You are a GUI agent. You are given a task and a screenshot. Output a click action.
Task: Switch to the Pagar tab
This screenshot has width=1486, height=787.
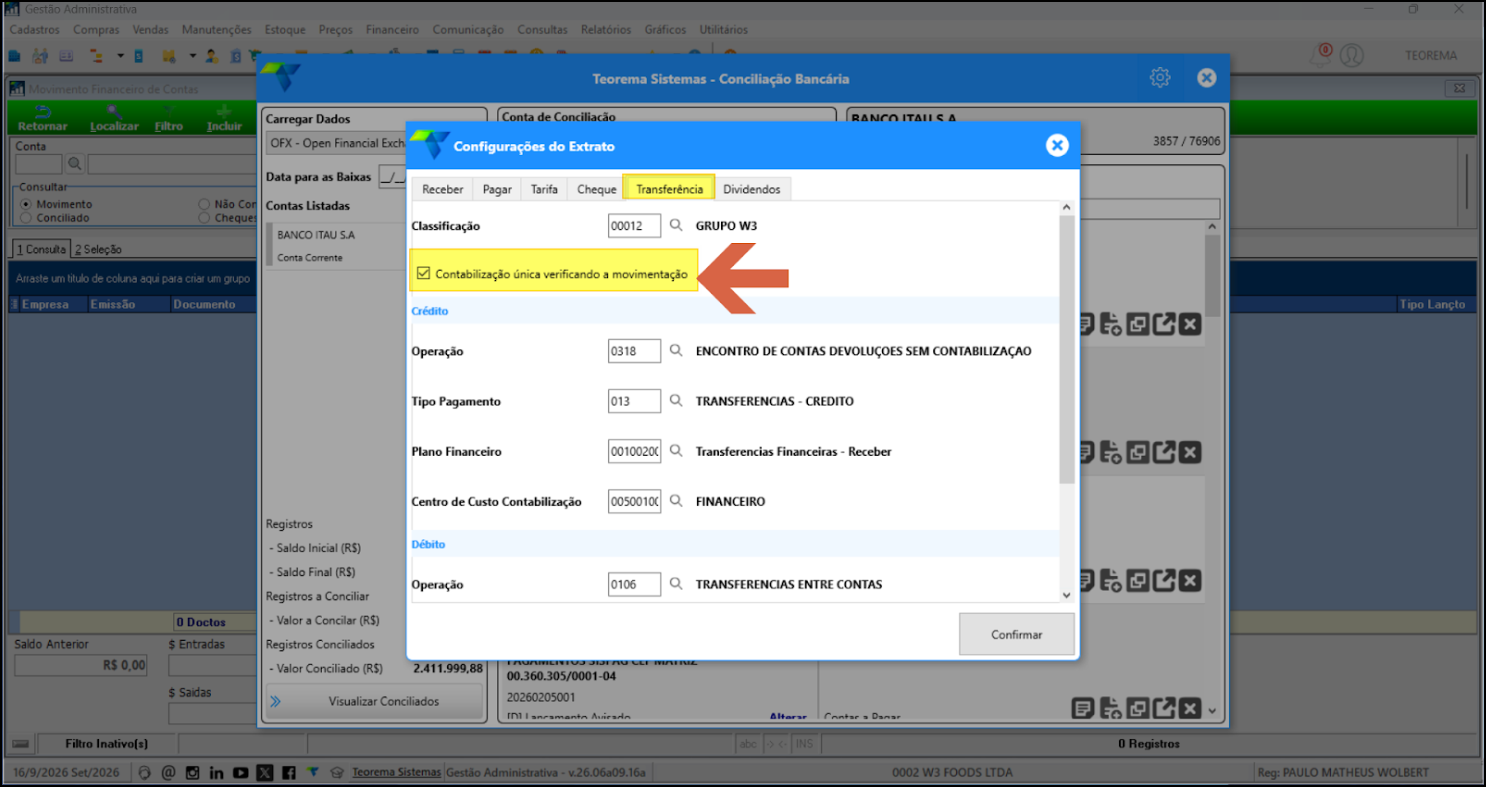[x=497, y=189]
